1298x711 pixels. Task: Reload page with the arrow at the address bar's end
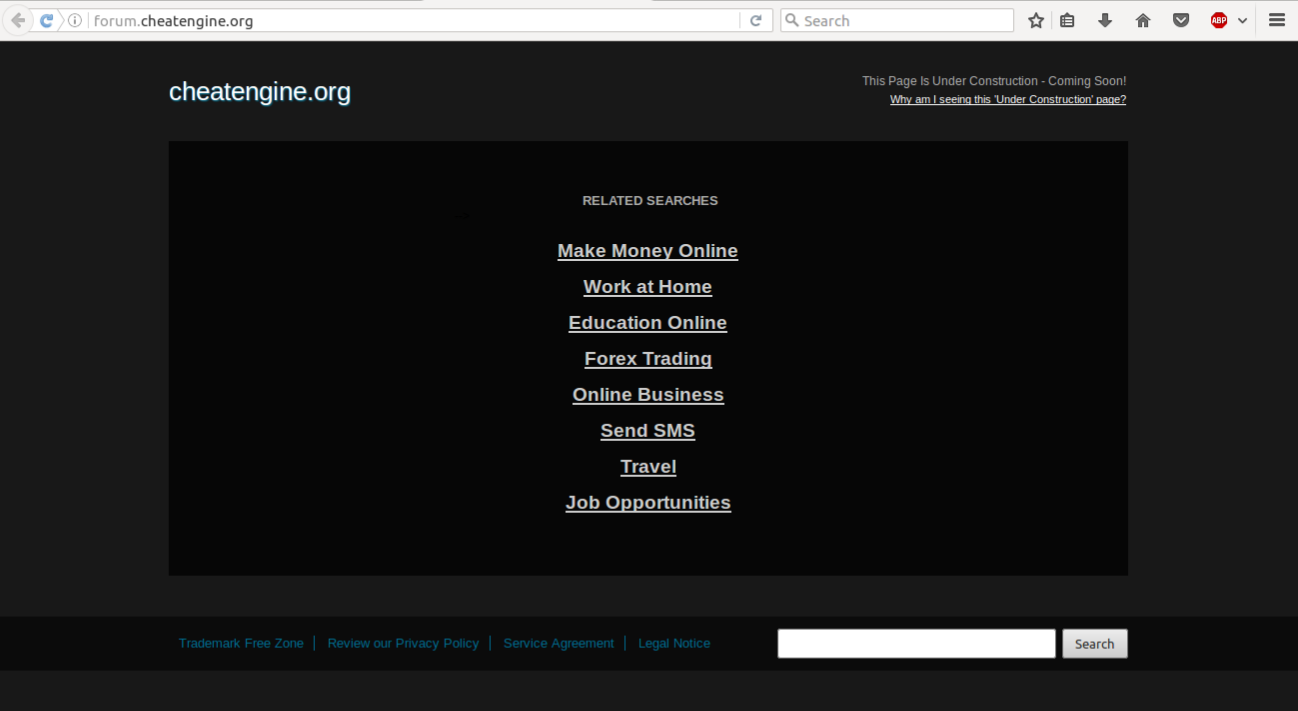756,20
